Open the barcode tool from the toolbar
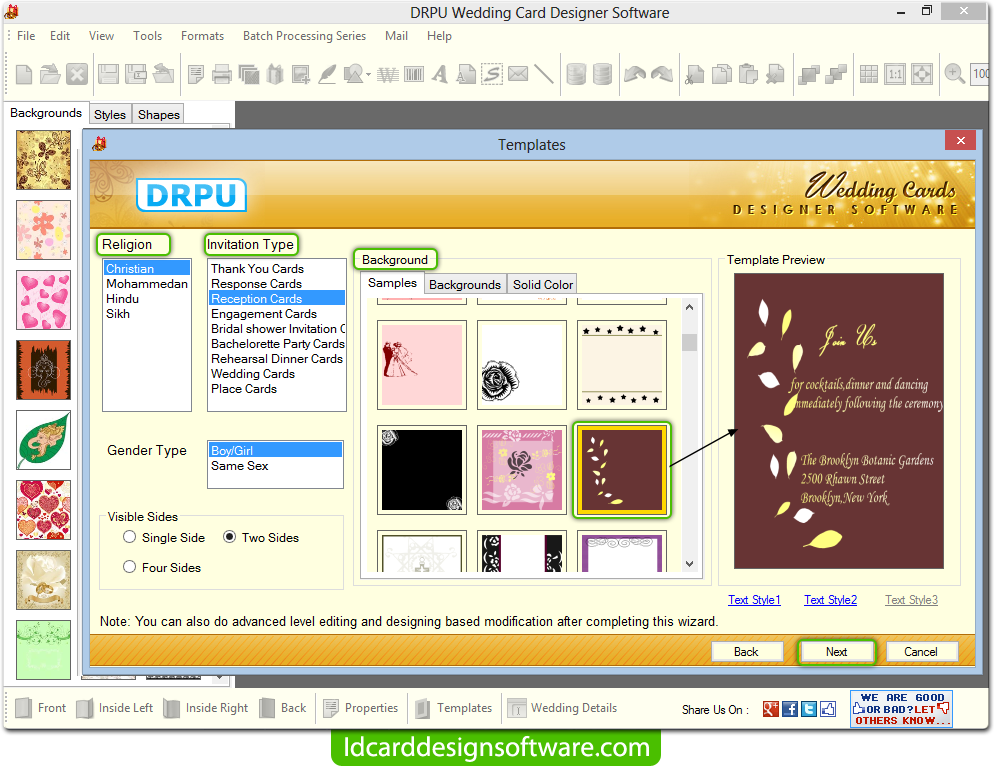This screenshot has width=994, height=766. click(x=413, y=73)
